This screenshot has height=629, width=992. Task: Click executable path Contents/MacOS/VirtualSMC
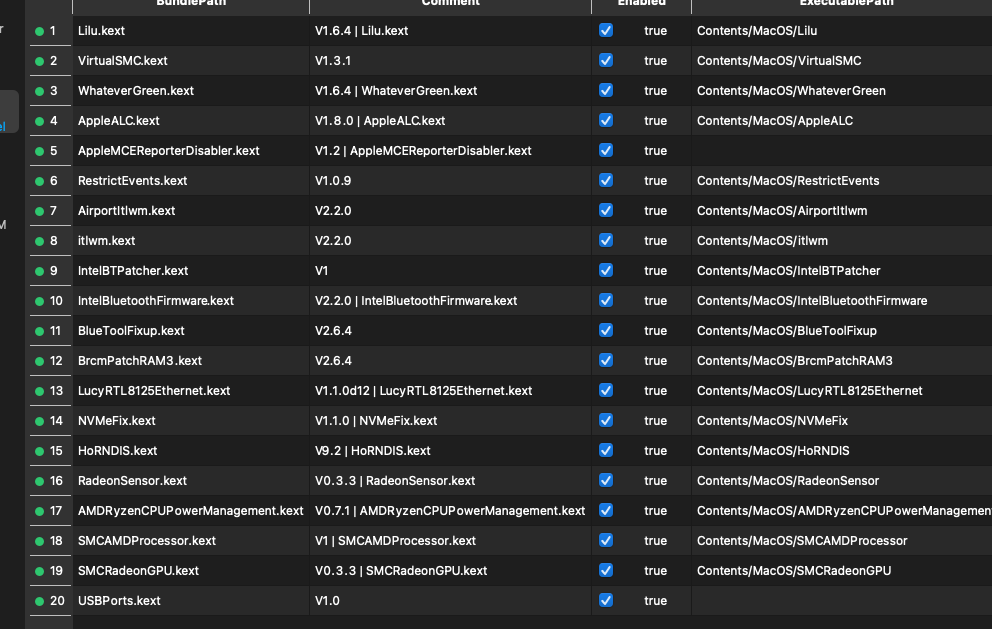point(779,60)
